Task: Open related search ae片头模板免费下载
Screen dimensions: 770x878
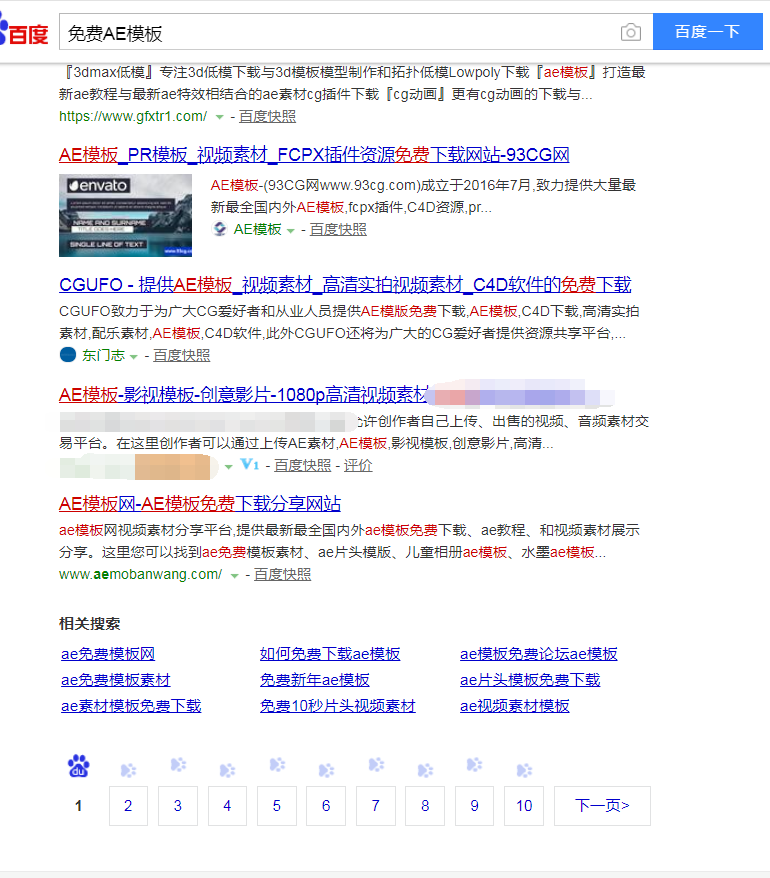Action: [530, 680]
